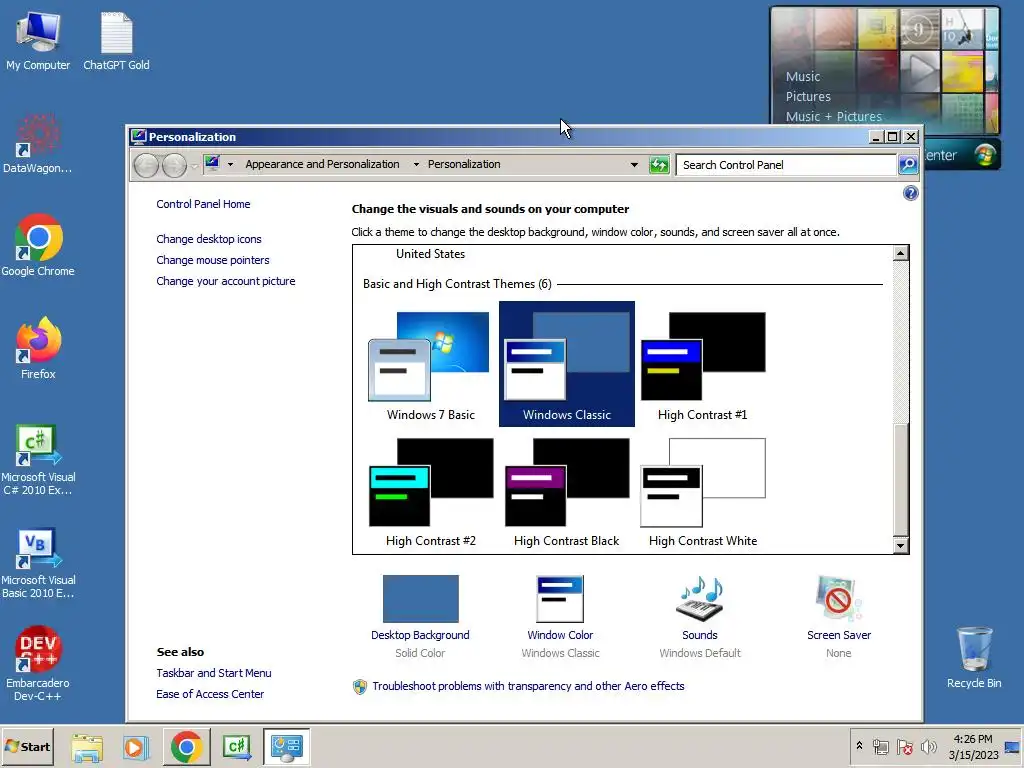1024x768 pixels.
Task: Select the High Contrast #1 theme
Action: pyautogui.click(x=703, y=364)
